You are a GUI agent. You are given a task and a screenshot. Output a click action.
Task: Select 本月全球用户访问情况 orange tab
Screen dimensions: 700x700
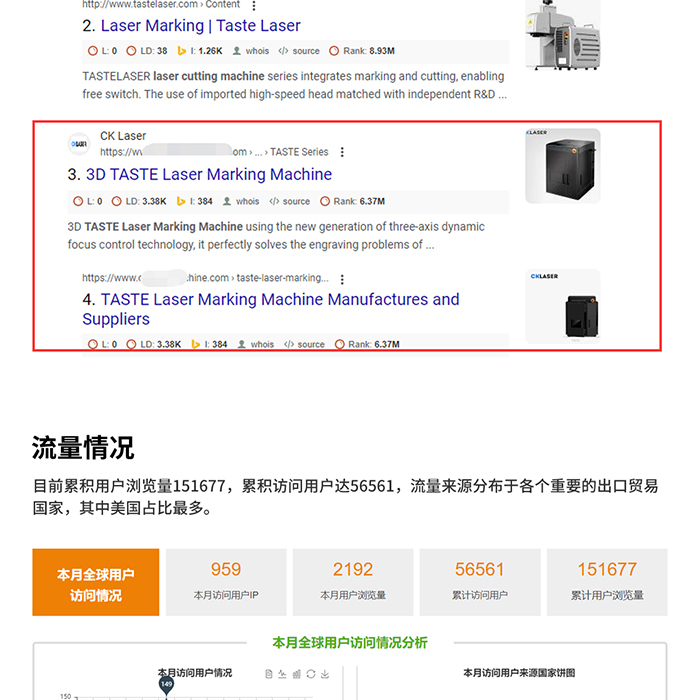point(96,582)
